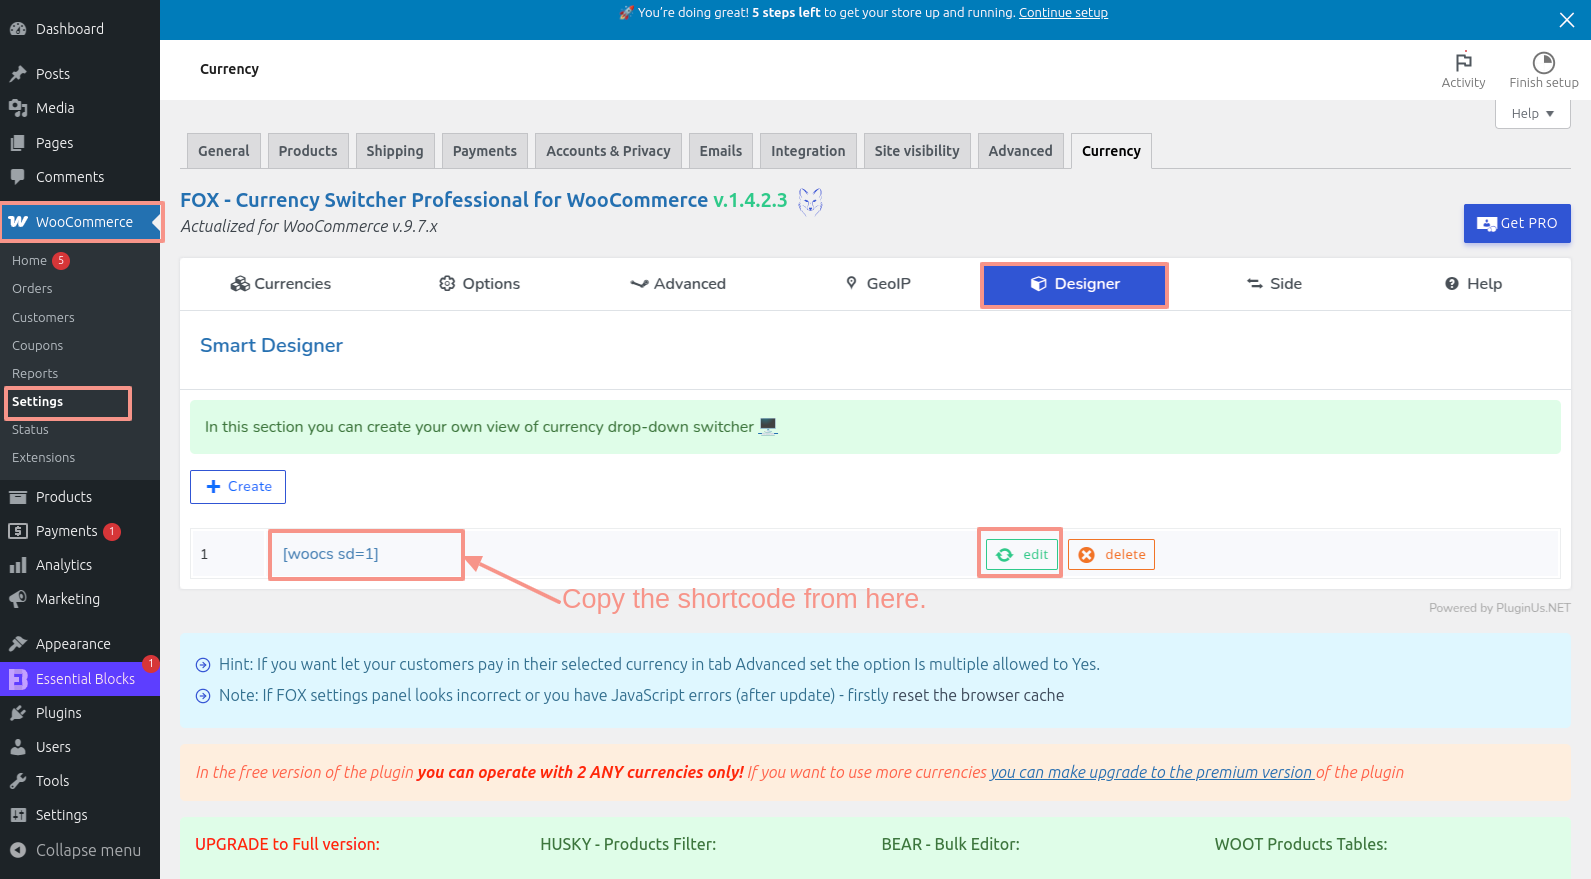This screenshot has height=879, width=1591.
Task: Click PluginUs.NET powered-by text
Action: click(1500, 608)
